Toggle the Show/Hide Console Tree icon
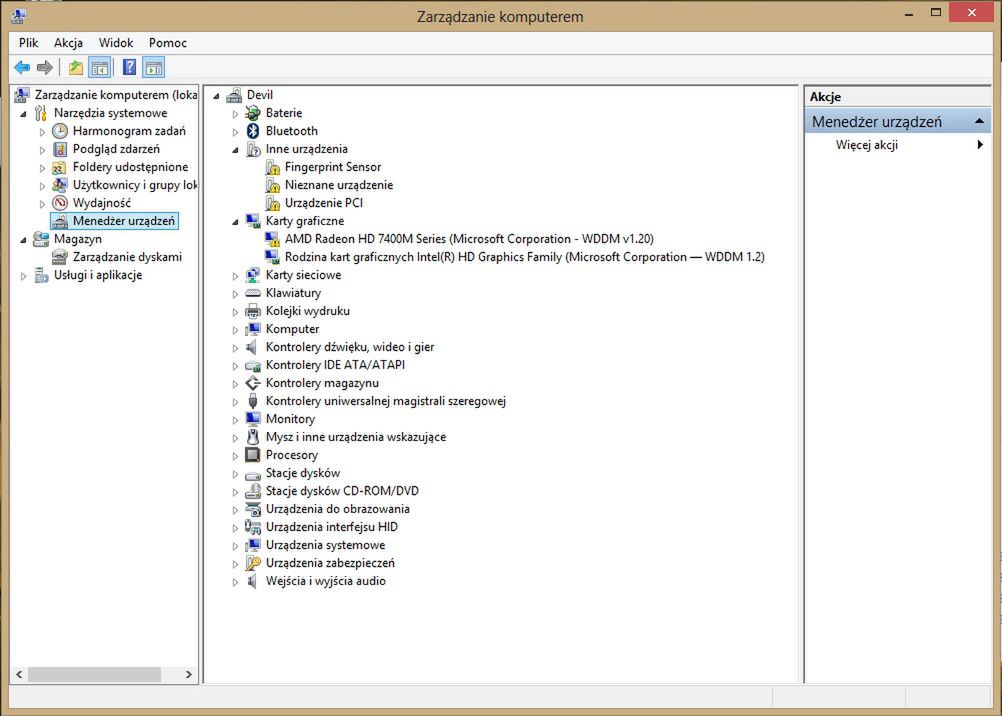Image resolution: width=1002 pixels, height=716 pixels. (100, 67)
